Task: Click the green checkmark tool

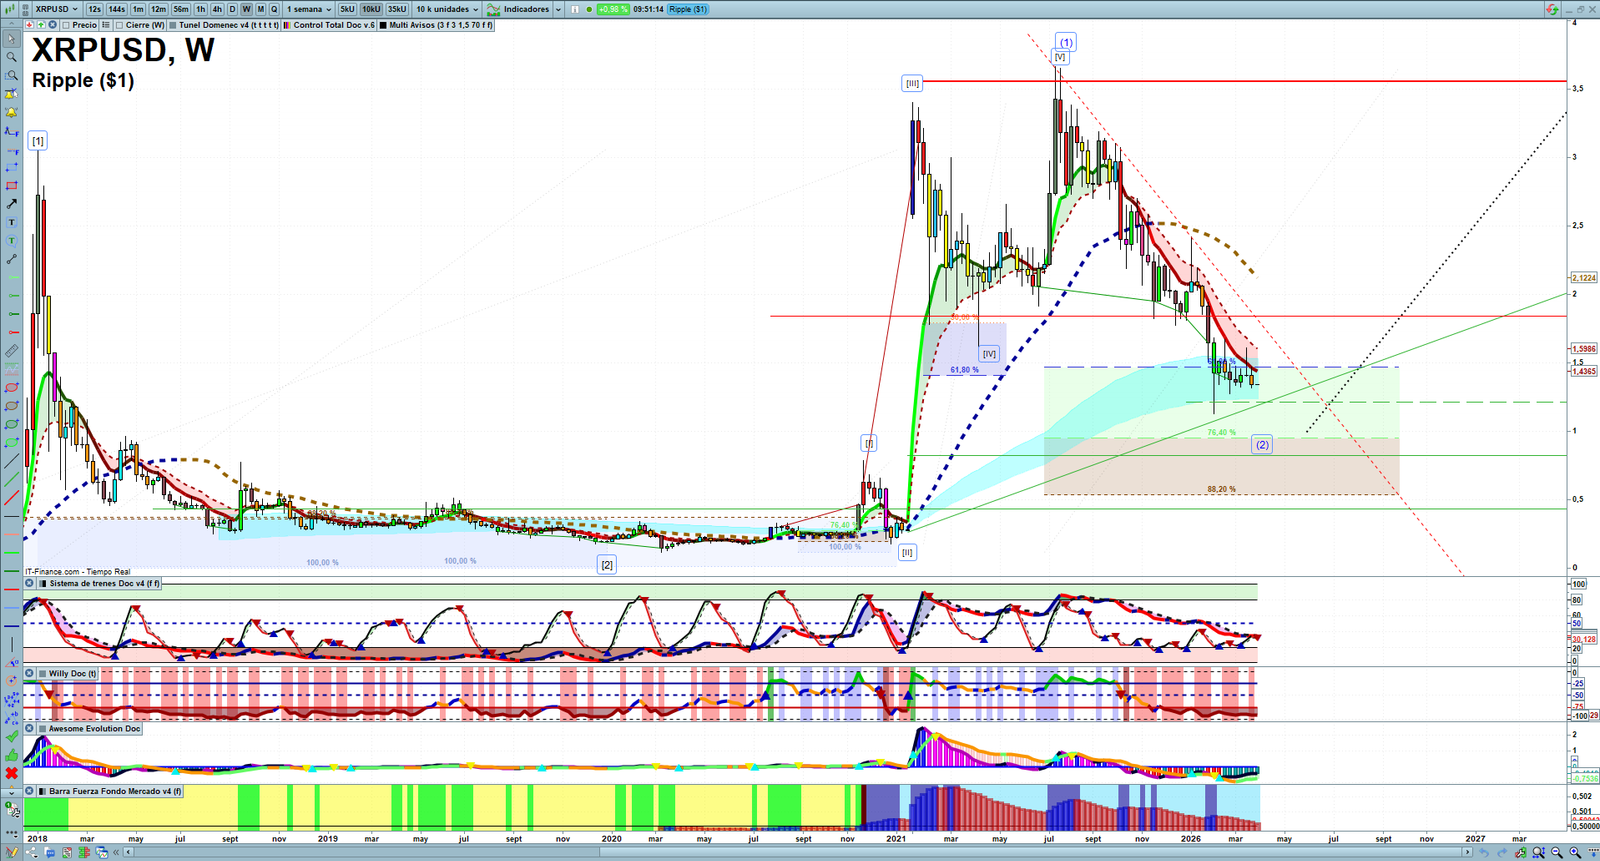Action: (x=12, y=737)
